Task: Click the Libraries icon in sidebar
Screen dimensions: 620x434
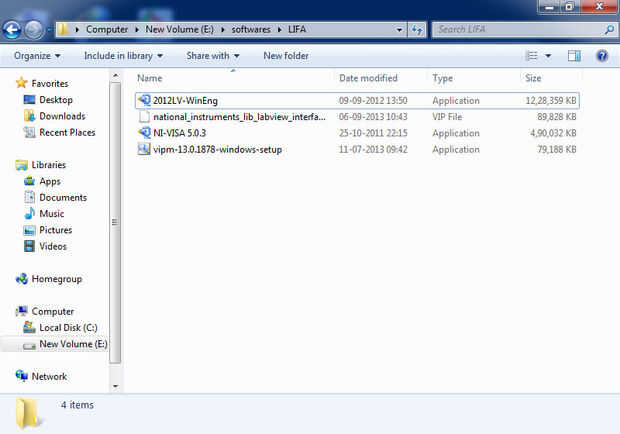Action: click(21, 165)
